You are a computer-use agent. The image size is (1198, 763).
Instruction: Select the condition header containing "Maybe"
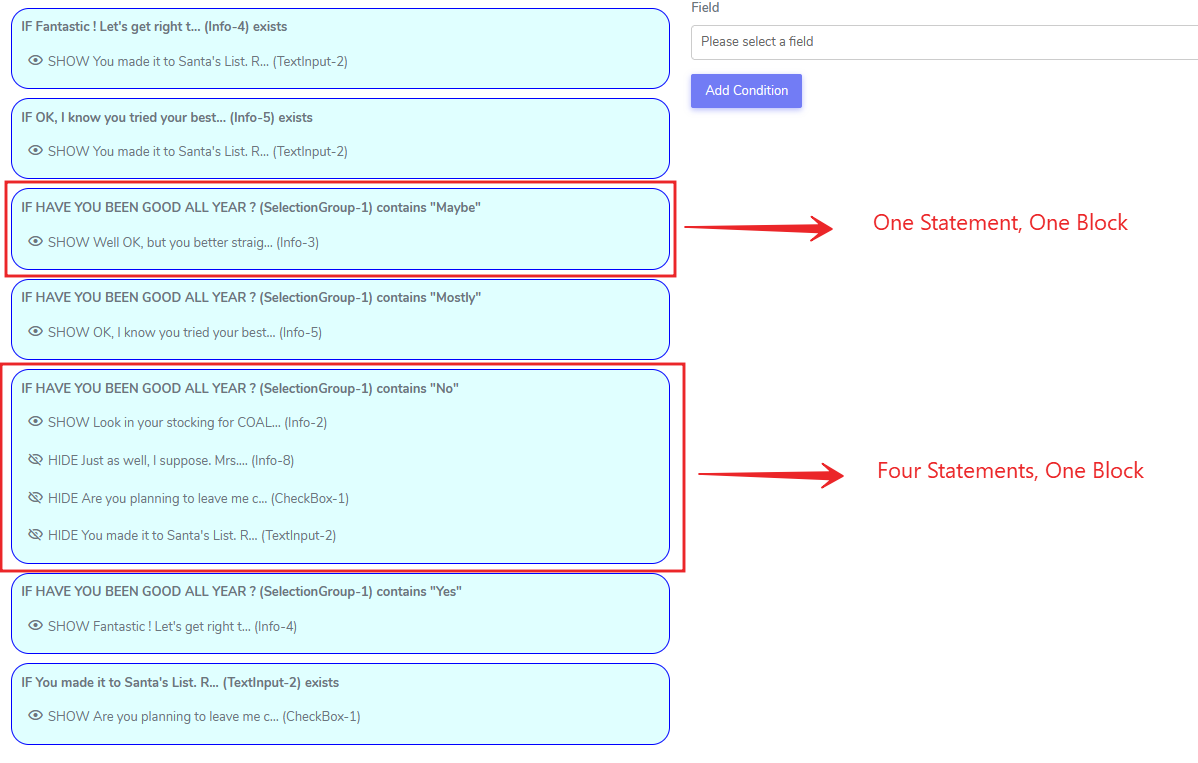tap(251, 207)
